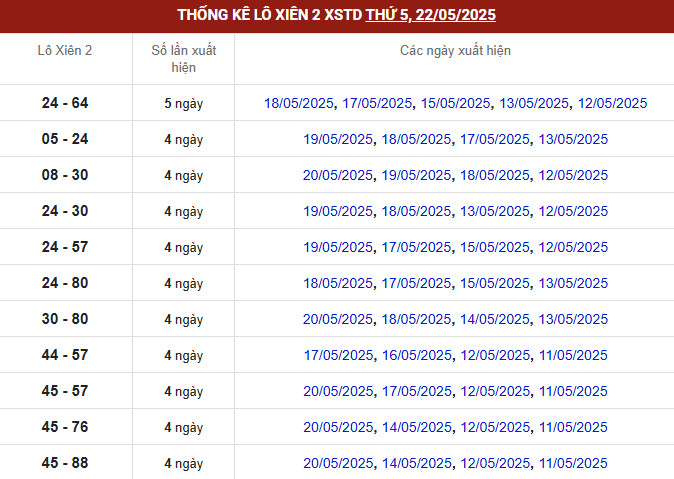Image resolution: width=674 pixels, height=479 pixels.
Task: Open 17/05/2025 link in the 24 - 64 row
Action: [377, 103]
